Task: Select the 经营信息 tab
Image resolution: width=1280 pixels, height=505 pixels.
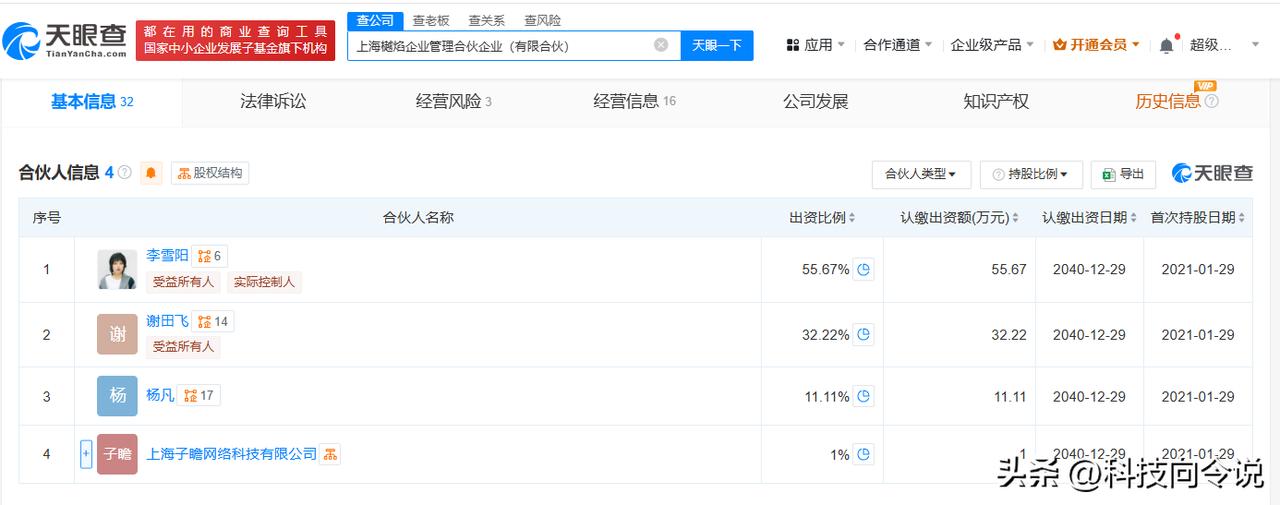Action: pyautogui.click(x=634, y=101)
